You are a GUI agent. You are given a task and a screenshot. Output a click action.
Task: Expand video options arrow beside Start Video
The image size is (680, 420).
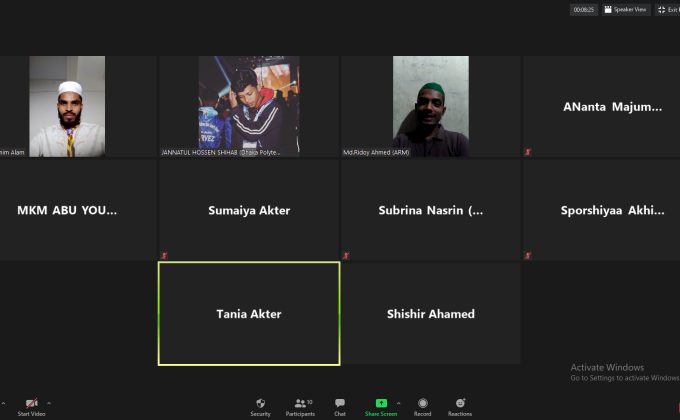click(49, 403)
